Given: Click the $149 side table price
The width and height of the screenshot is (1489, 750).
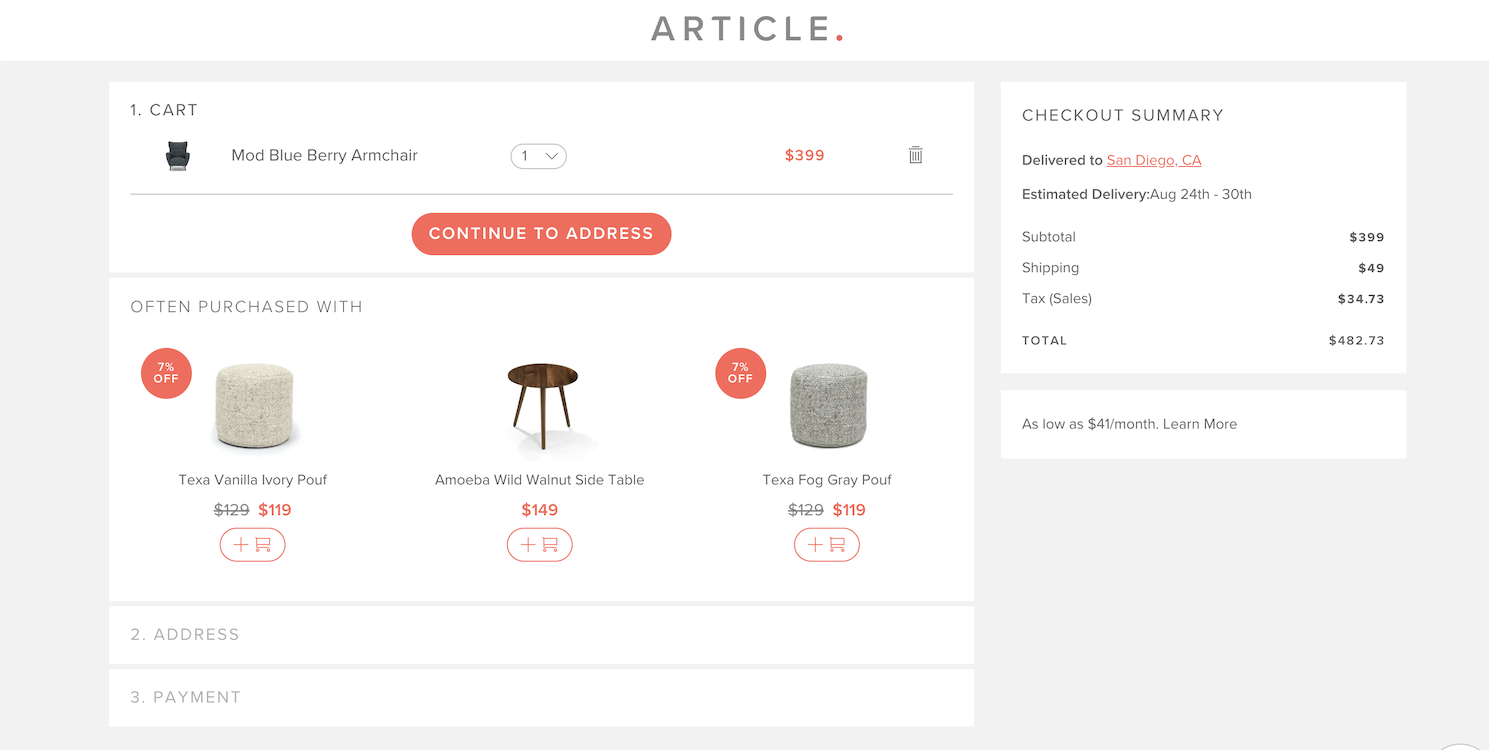Looking at the screenshot, I should point(540,510).
